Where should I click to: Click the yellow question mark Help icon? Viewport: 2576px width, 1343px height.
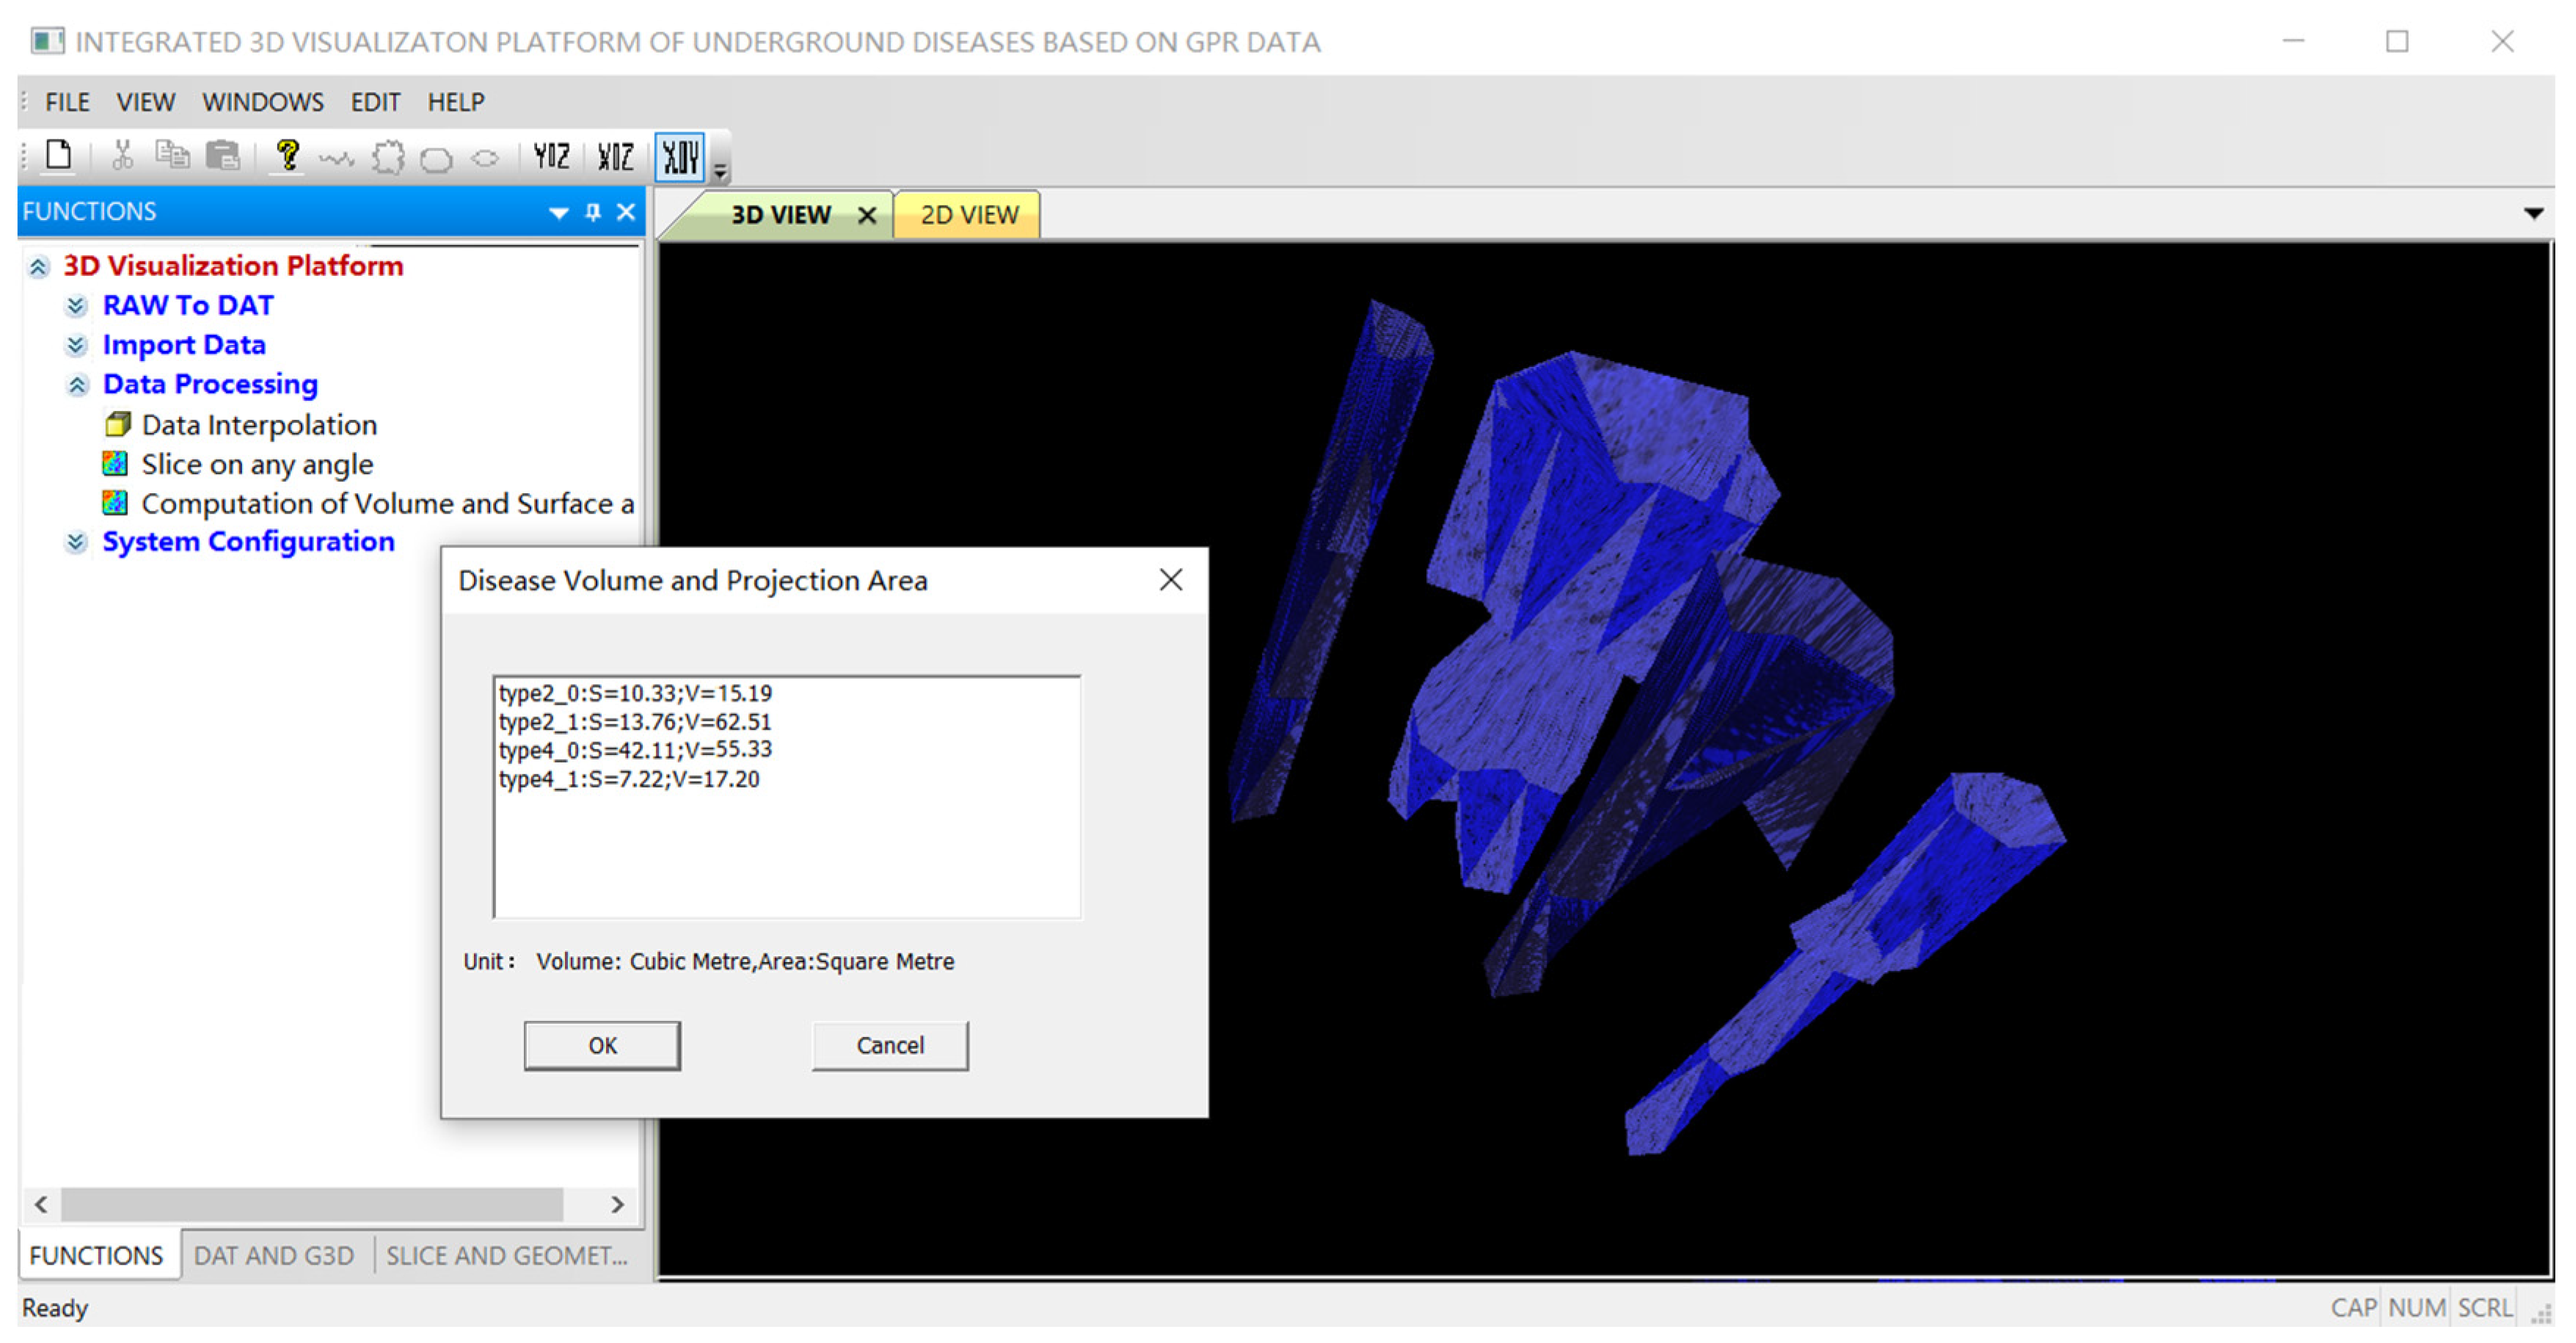coord(288,155)
